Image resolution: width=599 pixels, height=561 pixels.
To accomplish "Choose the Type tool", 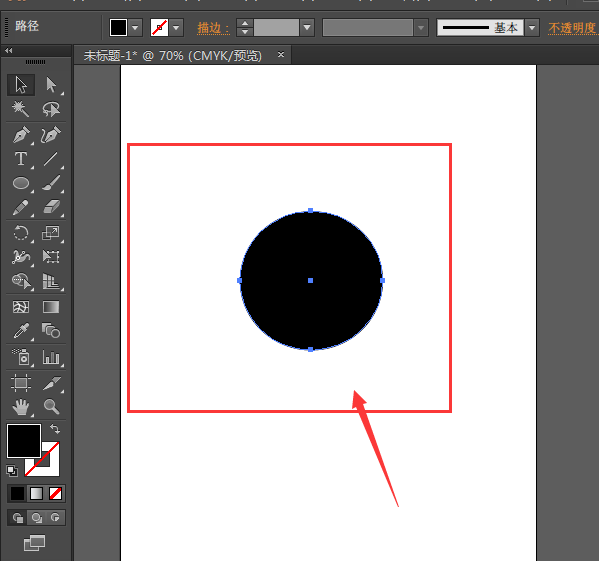I will point(21,159).
